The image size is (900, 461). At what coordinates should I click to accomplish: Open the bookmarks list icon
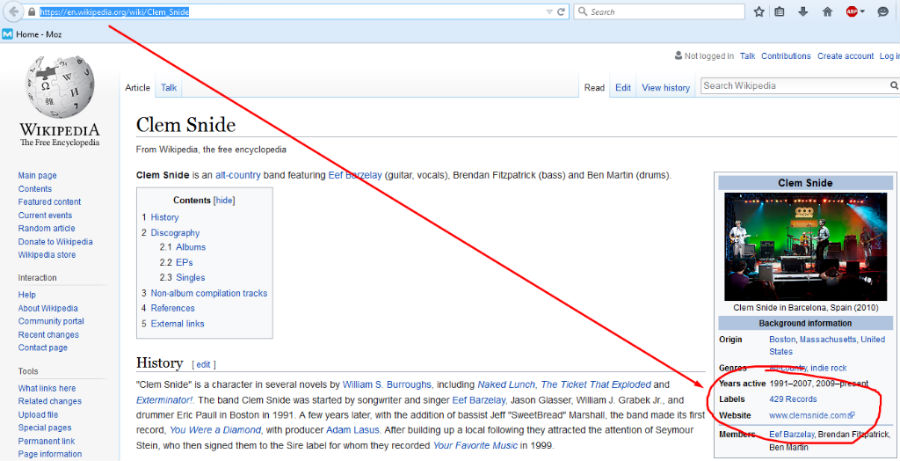click(779, 11)
